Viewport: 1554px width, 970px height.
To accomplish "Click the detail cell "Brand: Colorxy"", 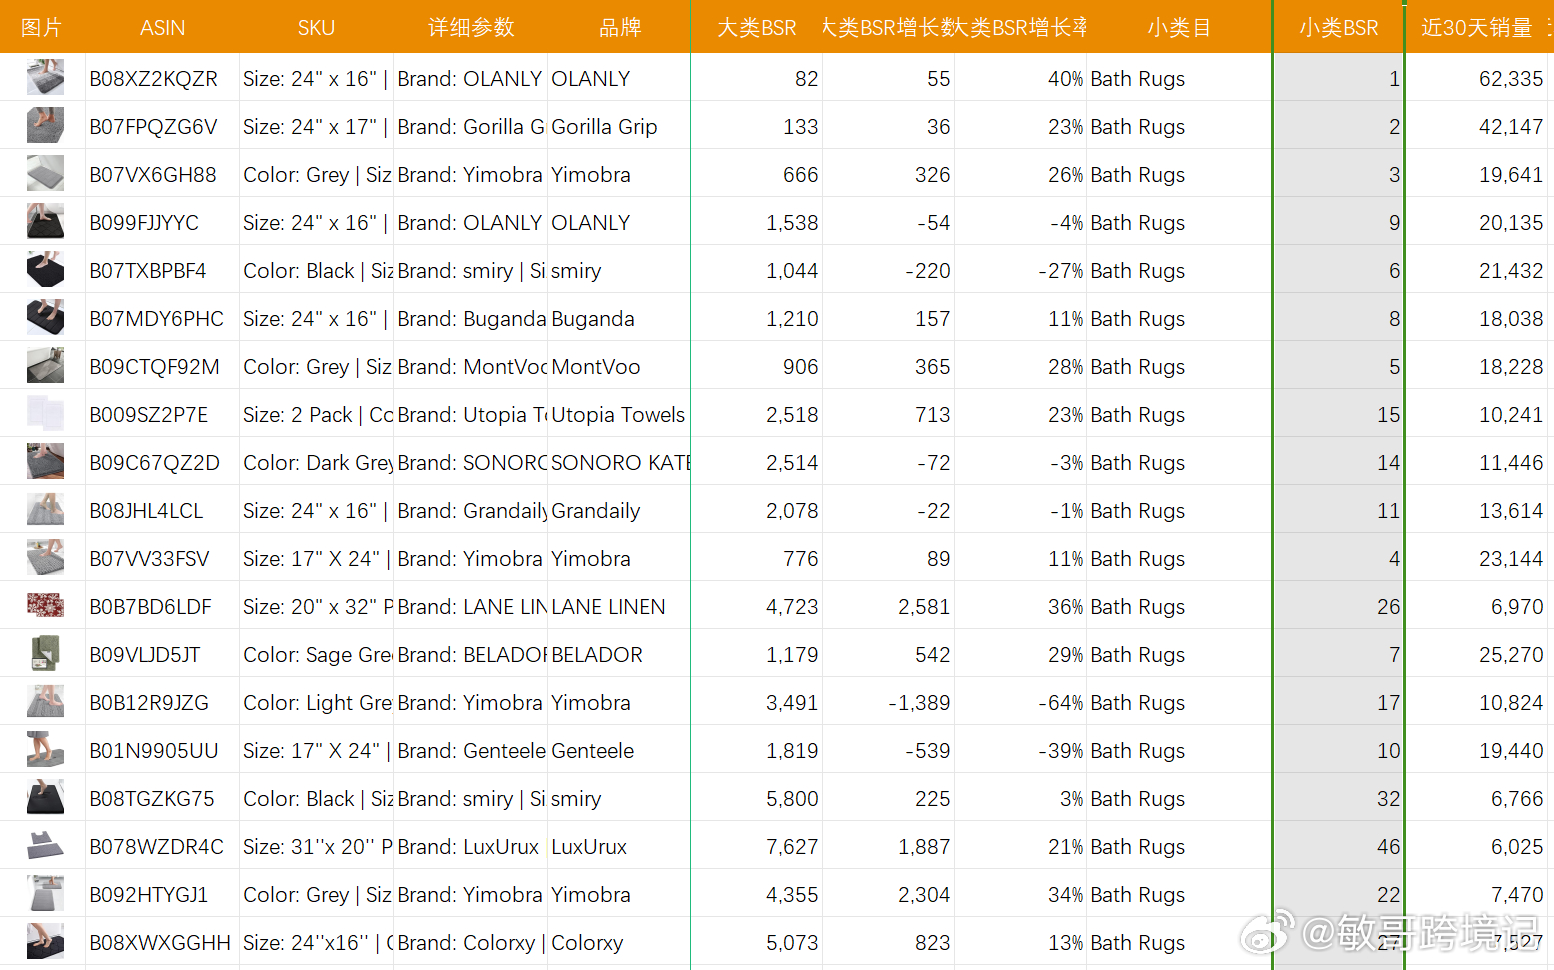I will coord(470,943).
